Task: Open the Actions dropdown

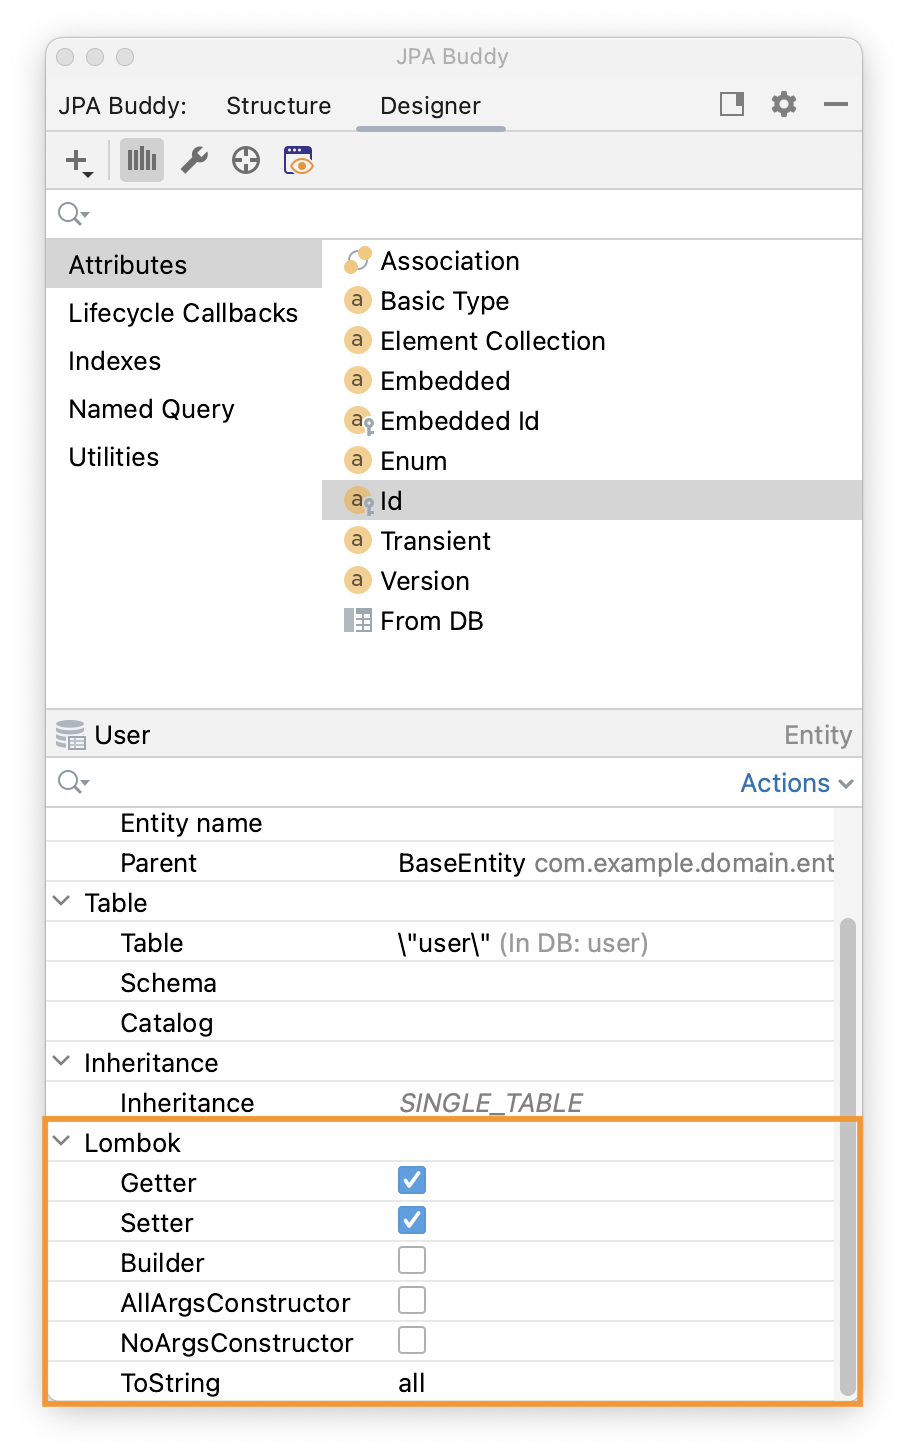Action: [x=797, y=783]
